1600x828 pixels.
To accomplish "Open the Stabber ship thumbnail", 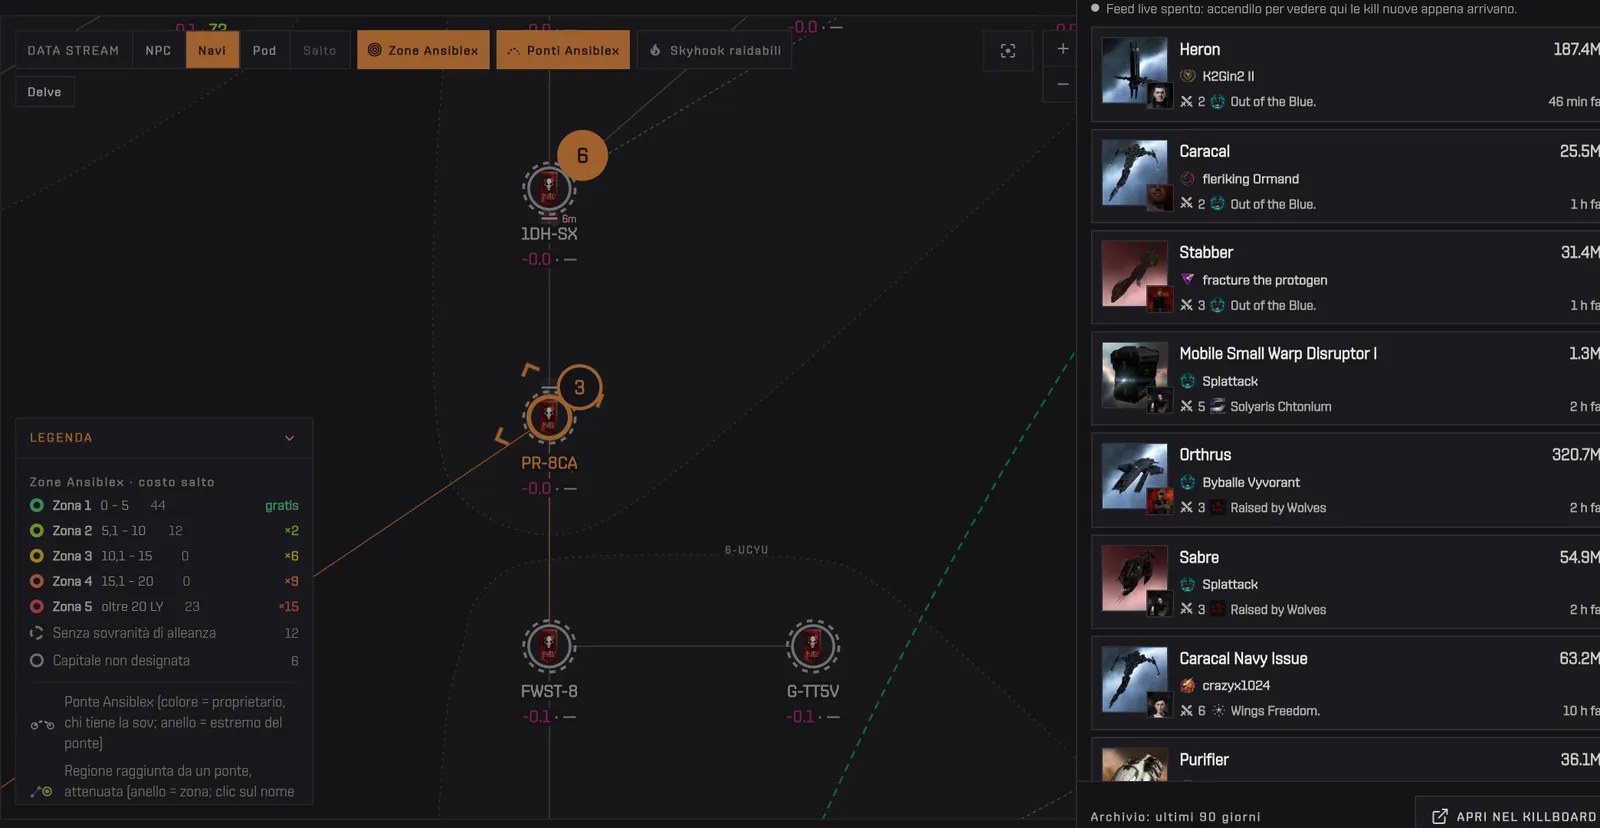I will [1134, 273].
